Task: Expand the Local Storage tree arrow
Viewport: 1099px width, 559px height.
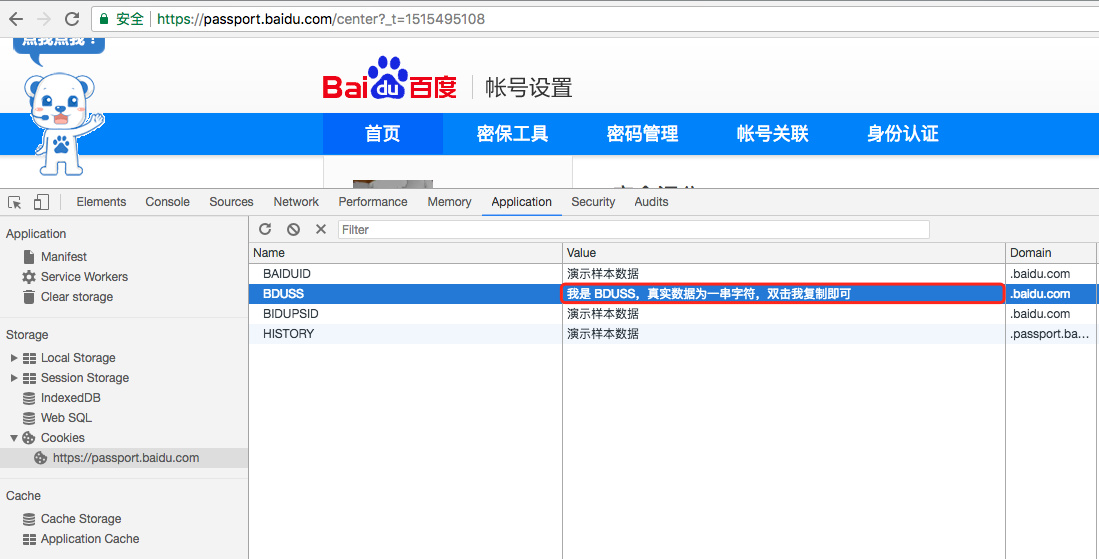Action: 13,358
